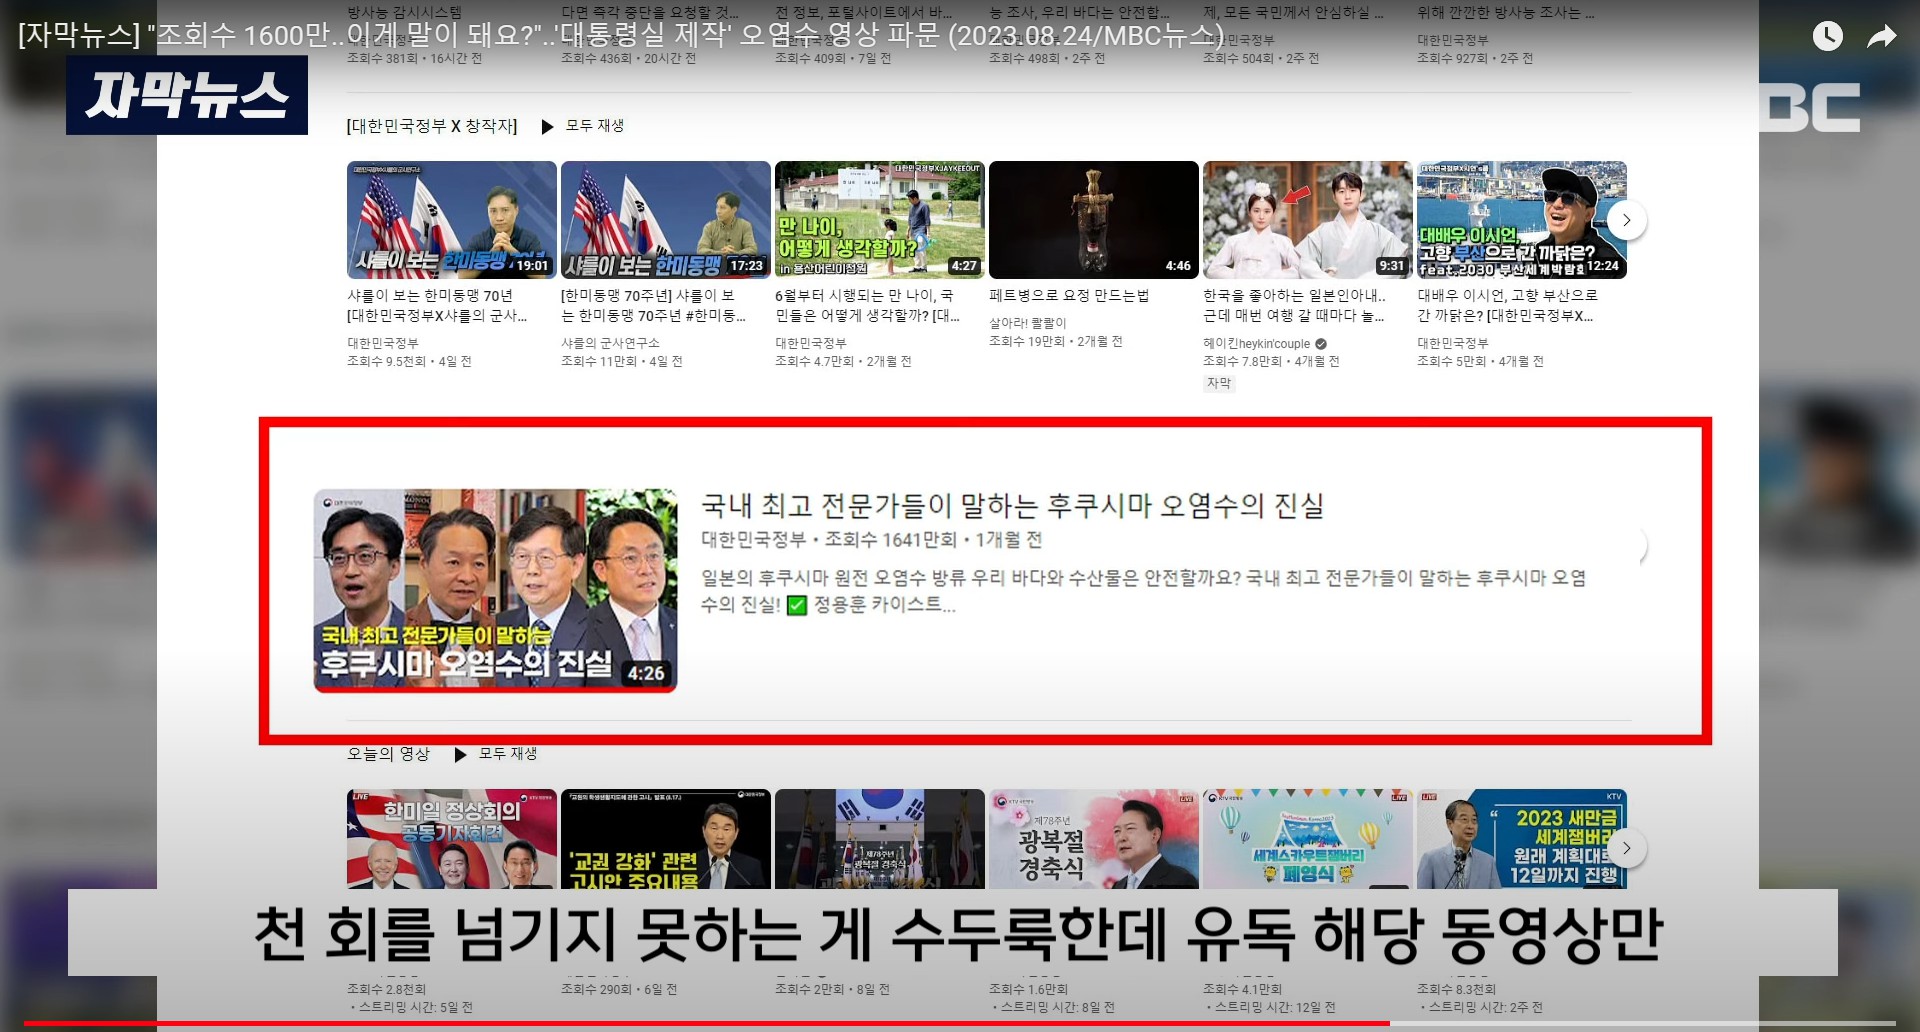Open the 17:23 한미동맹 thumbnail
1920x1032 pixels.
tap(665, 220)
